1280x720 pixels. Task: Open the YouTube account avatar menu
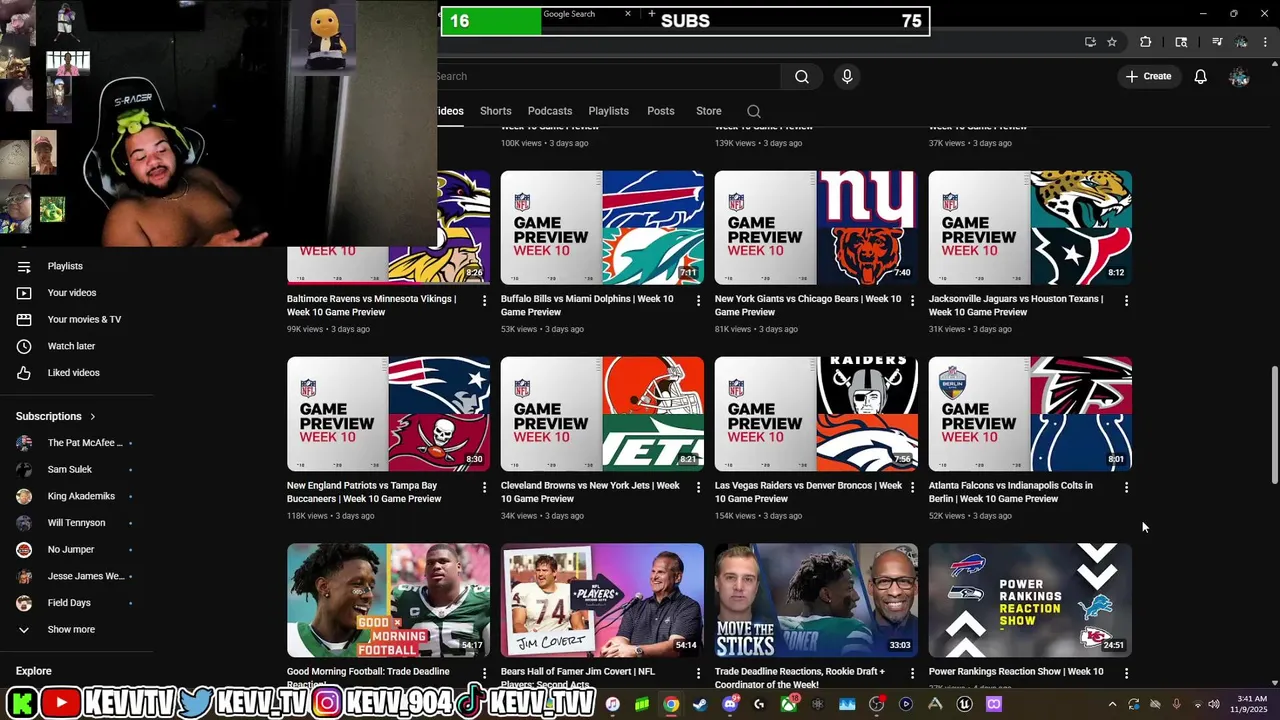tap(1239, 76)
